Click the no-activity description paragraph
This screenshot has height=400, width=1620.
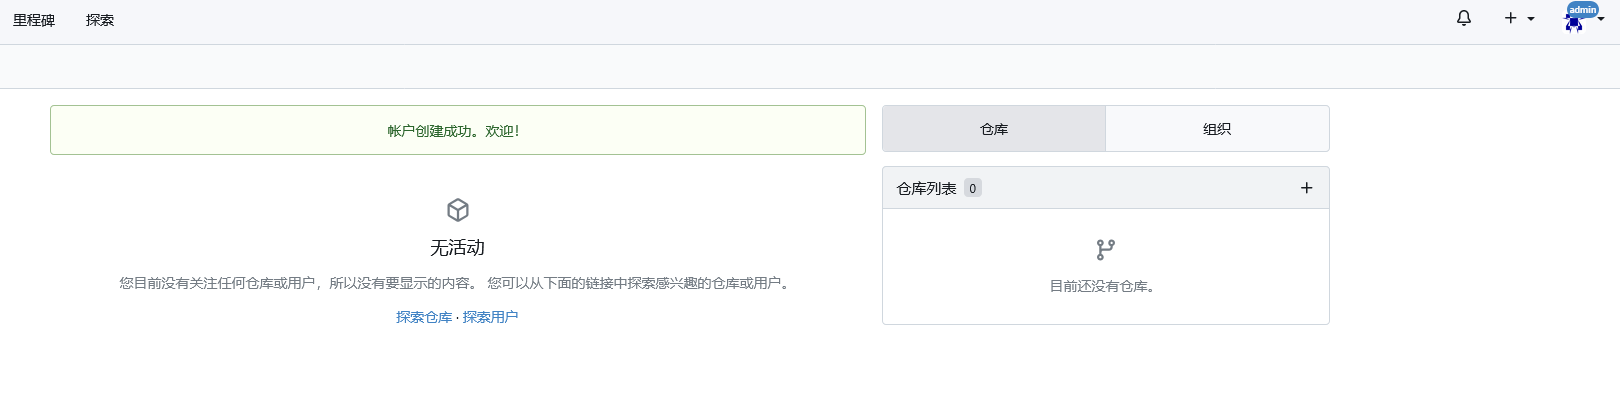[x=456, y=283]
